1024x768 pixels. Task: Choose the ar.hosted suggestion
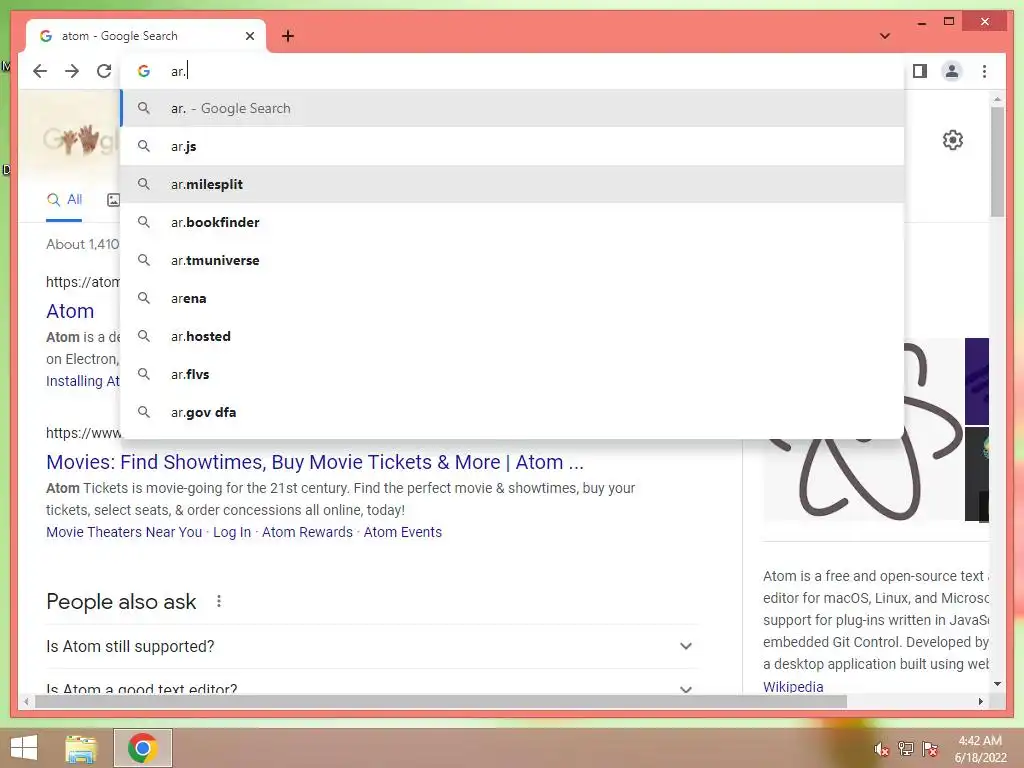point(513,336)
